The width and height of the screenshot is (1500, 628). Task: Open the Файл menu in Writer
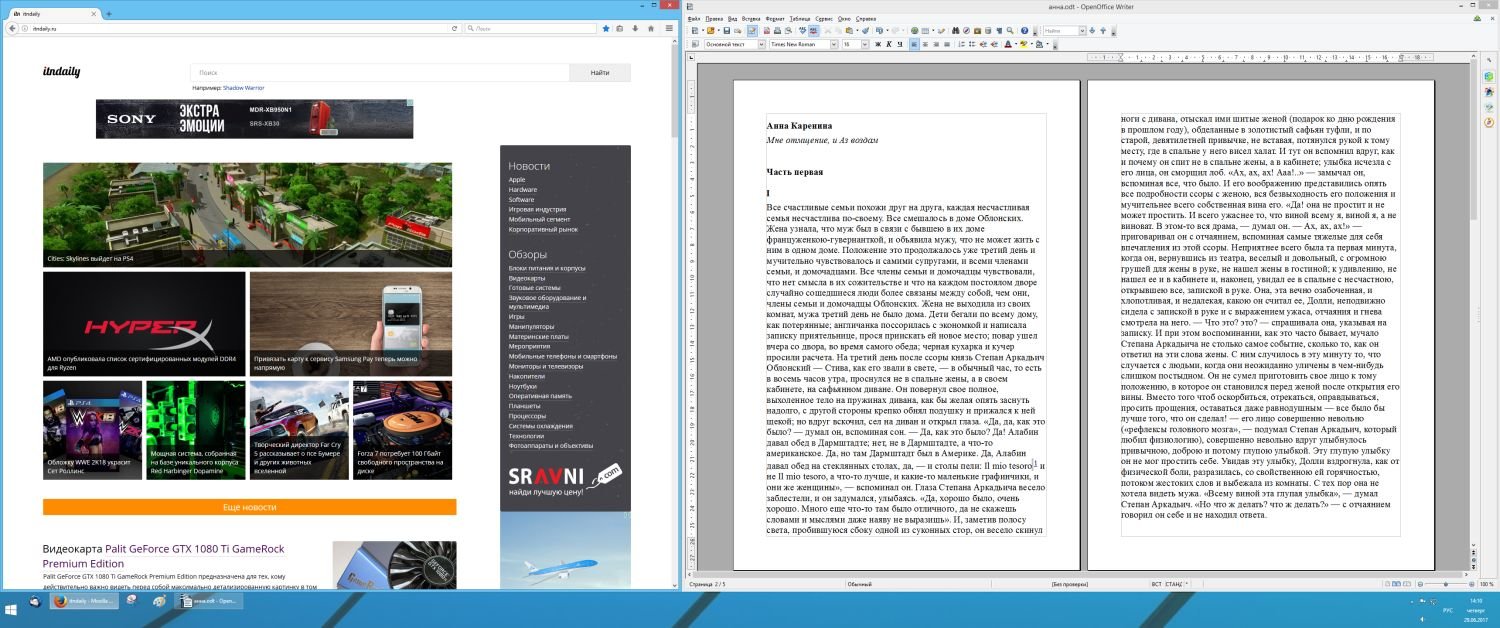click(695, 18)
